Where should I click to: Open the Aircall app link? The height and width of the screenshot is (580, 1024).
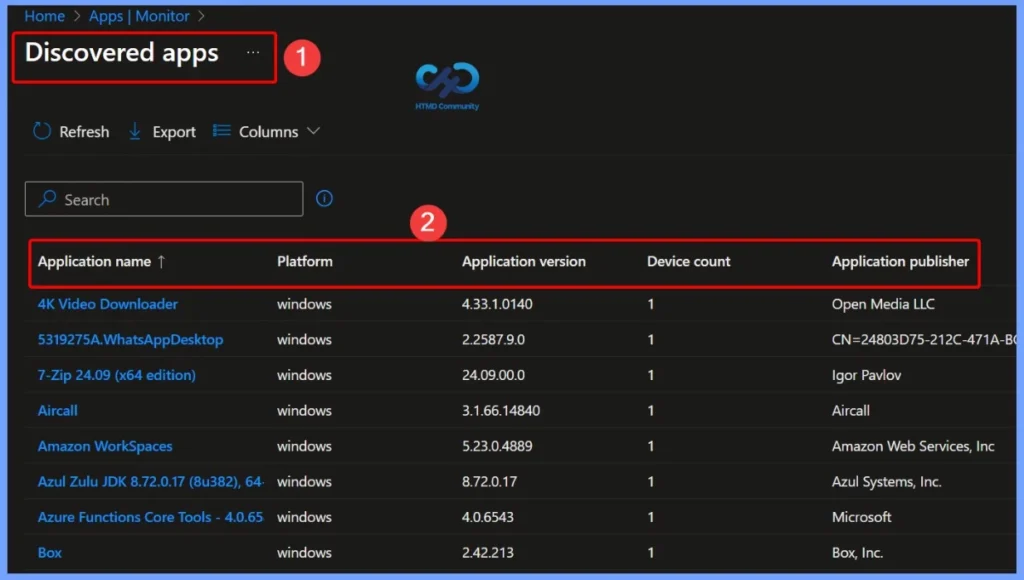coord(57,410)
